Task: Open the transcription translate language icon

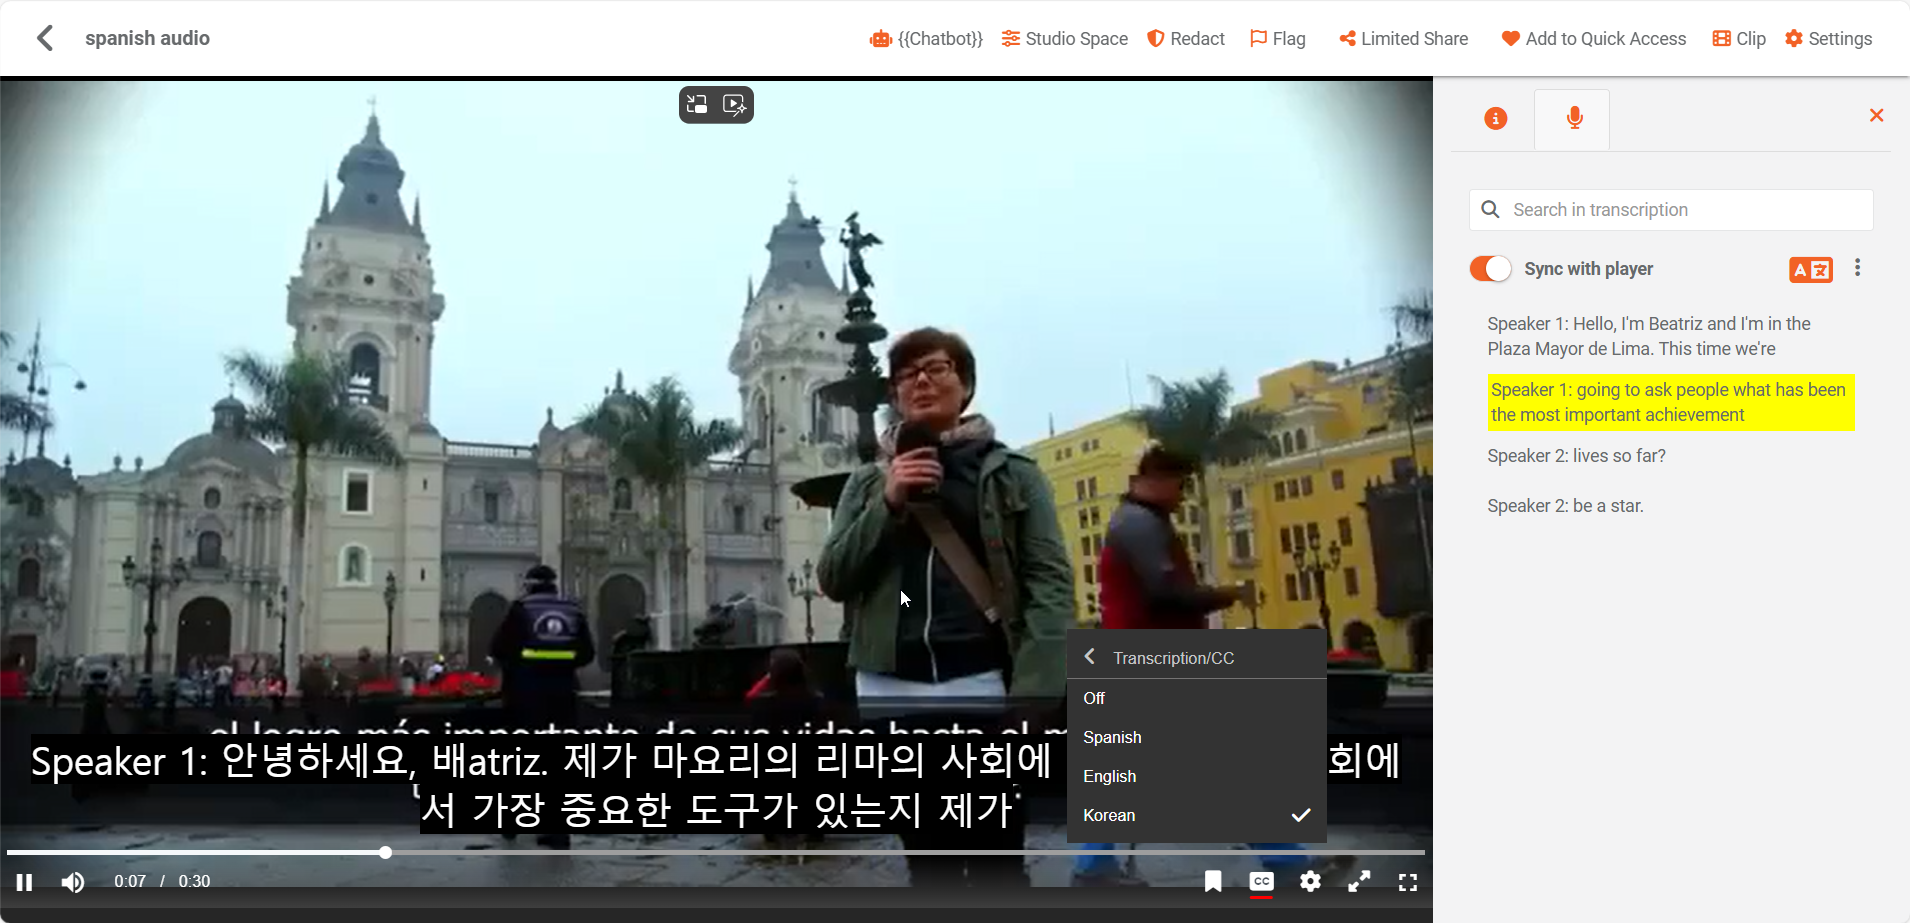Action: [1810, 270]
